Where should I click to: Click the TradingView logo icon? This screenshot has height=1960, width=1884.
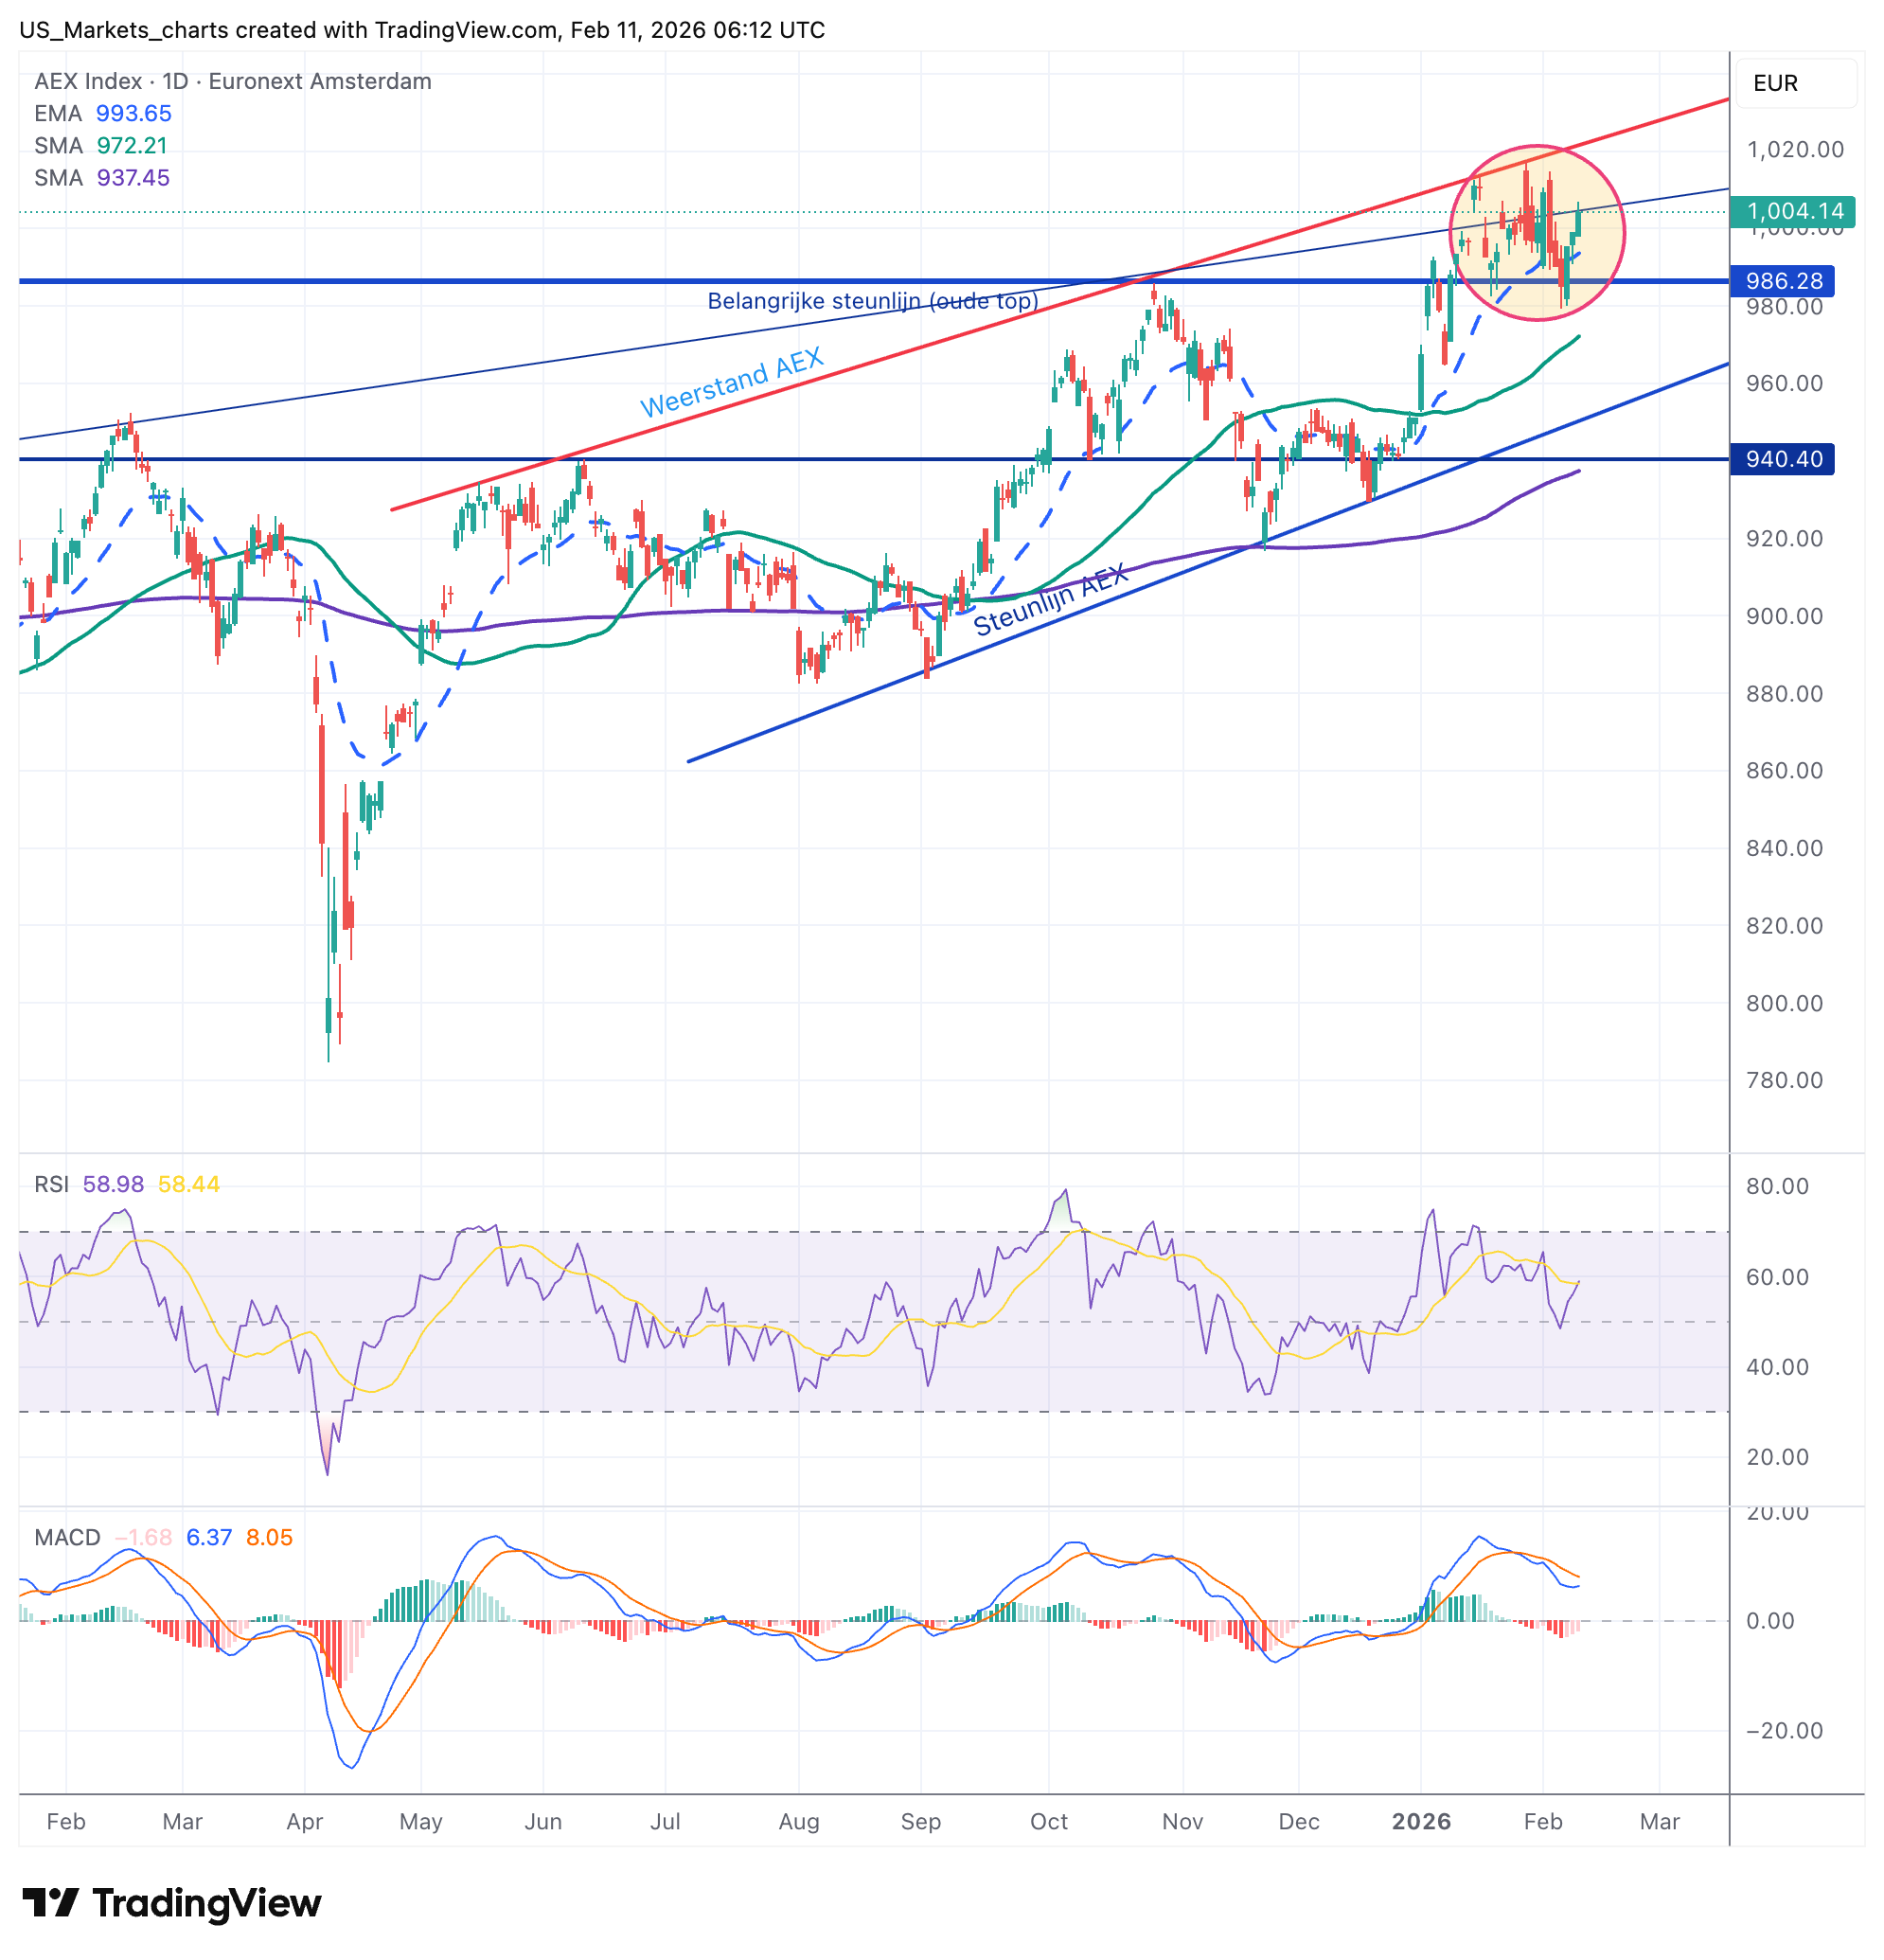click(50, 1903)
